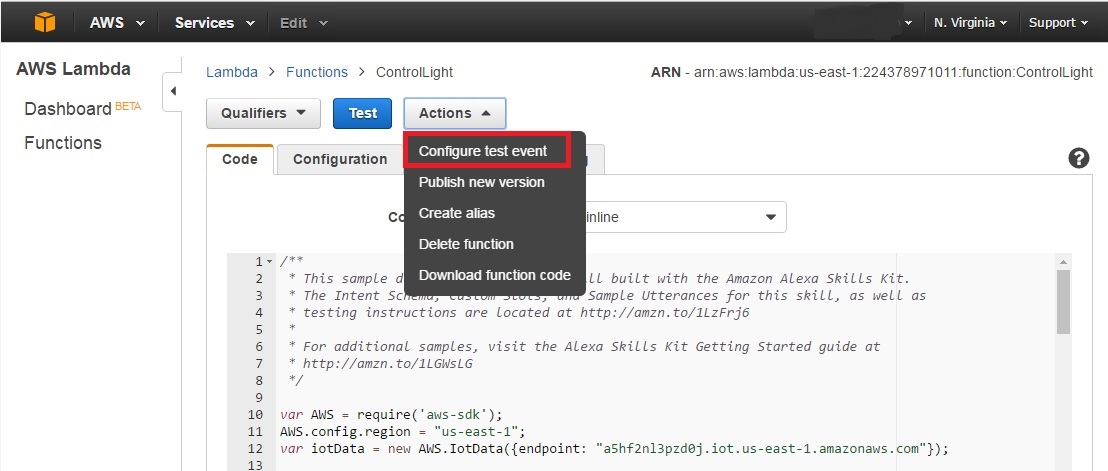1108x471 pixels.
Task: Switch to the Code tab
Action: (240, 159)
